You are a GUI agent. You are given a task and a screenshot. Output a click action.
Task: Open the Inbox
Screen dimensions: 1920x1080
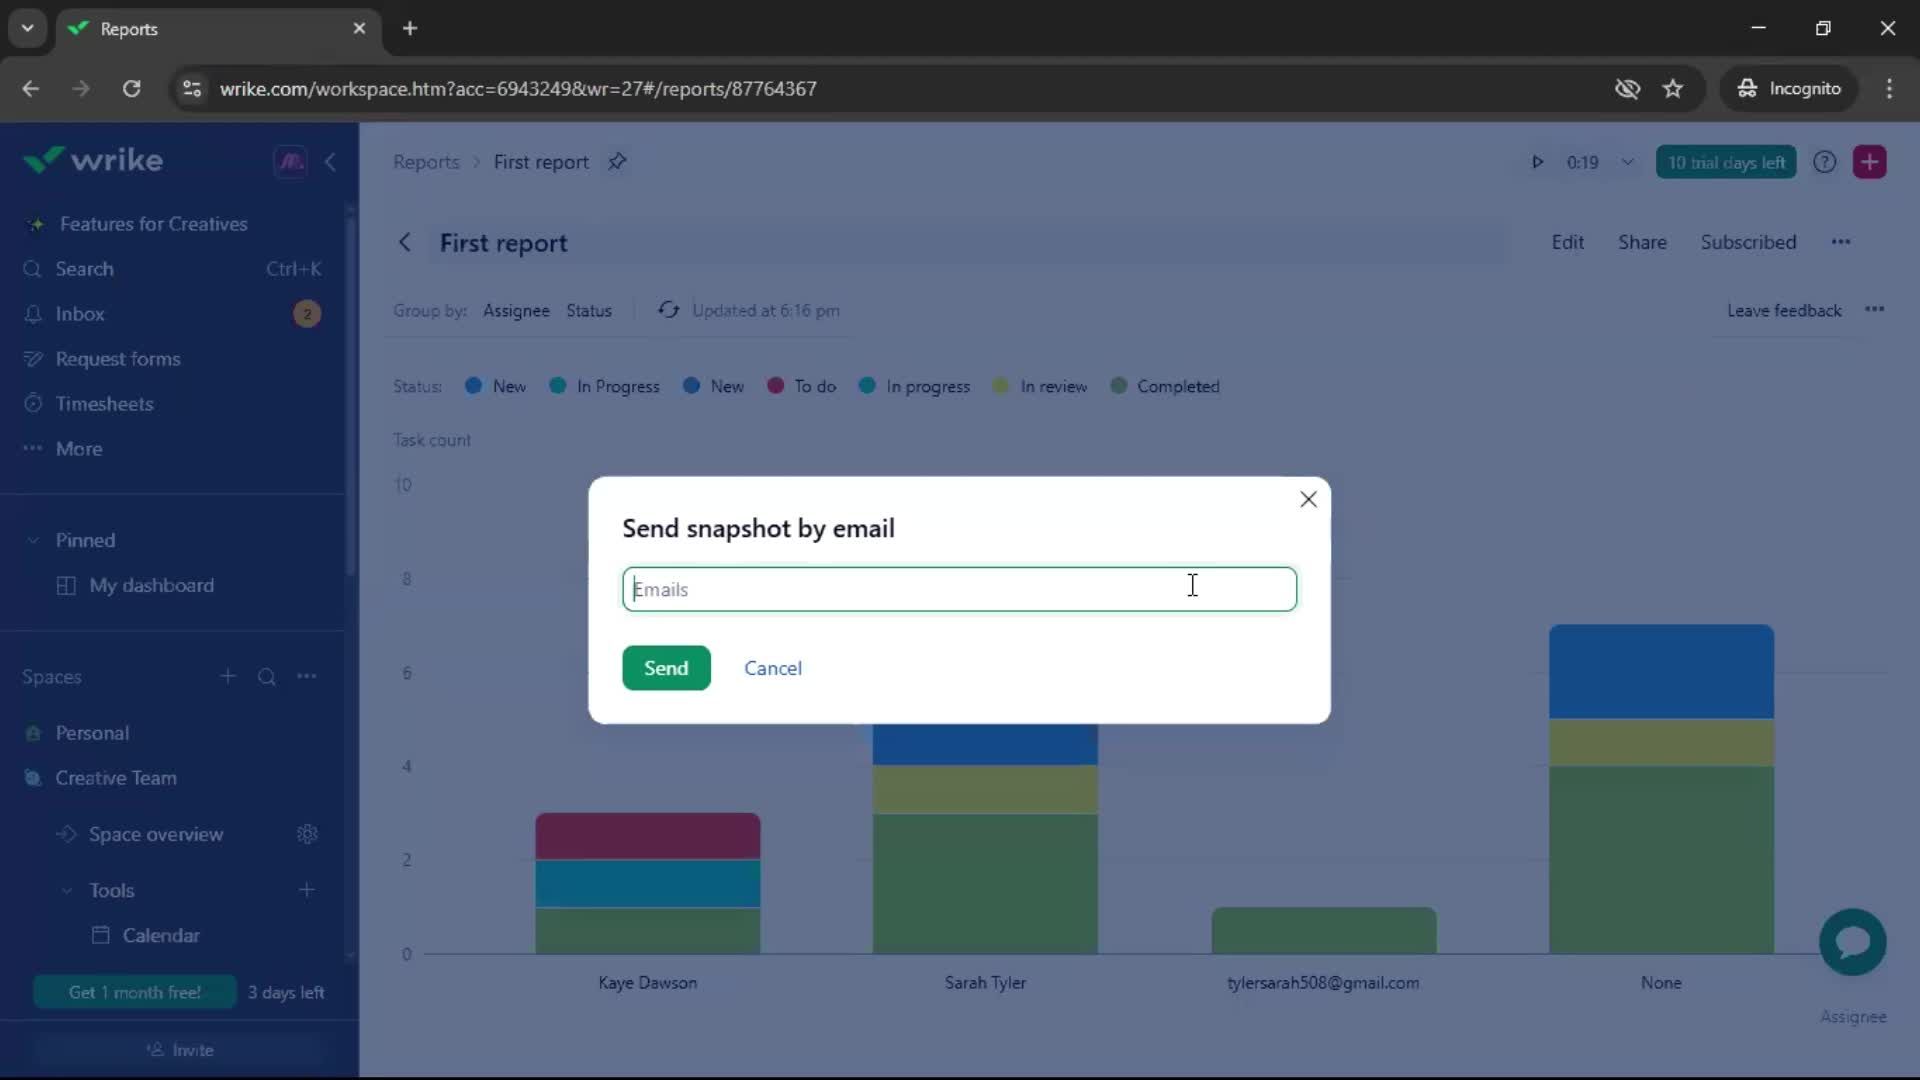(80, 314)
